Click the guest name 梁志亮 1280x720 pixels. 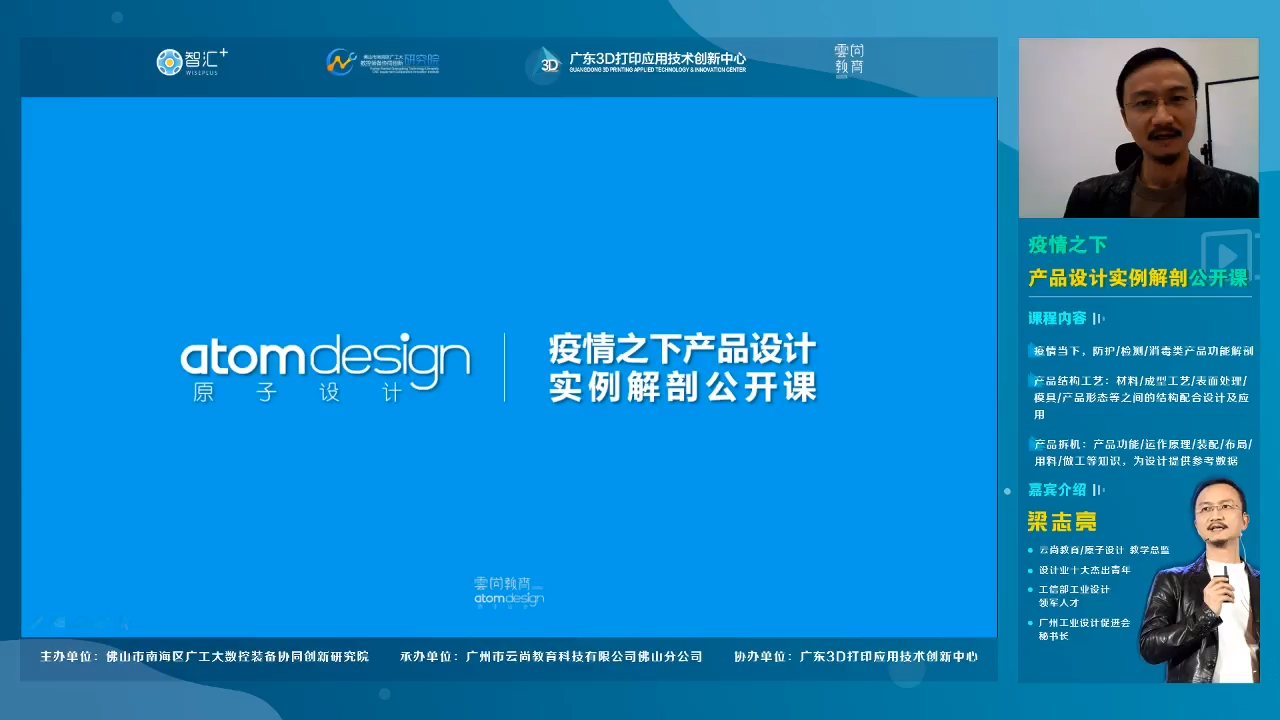(x=1062, y=521)
